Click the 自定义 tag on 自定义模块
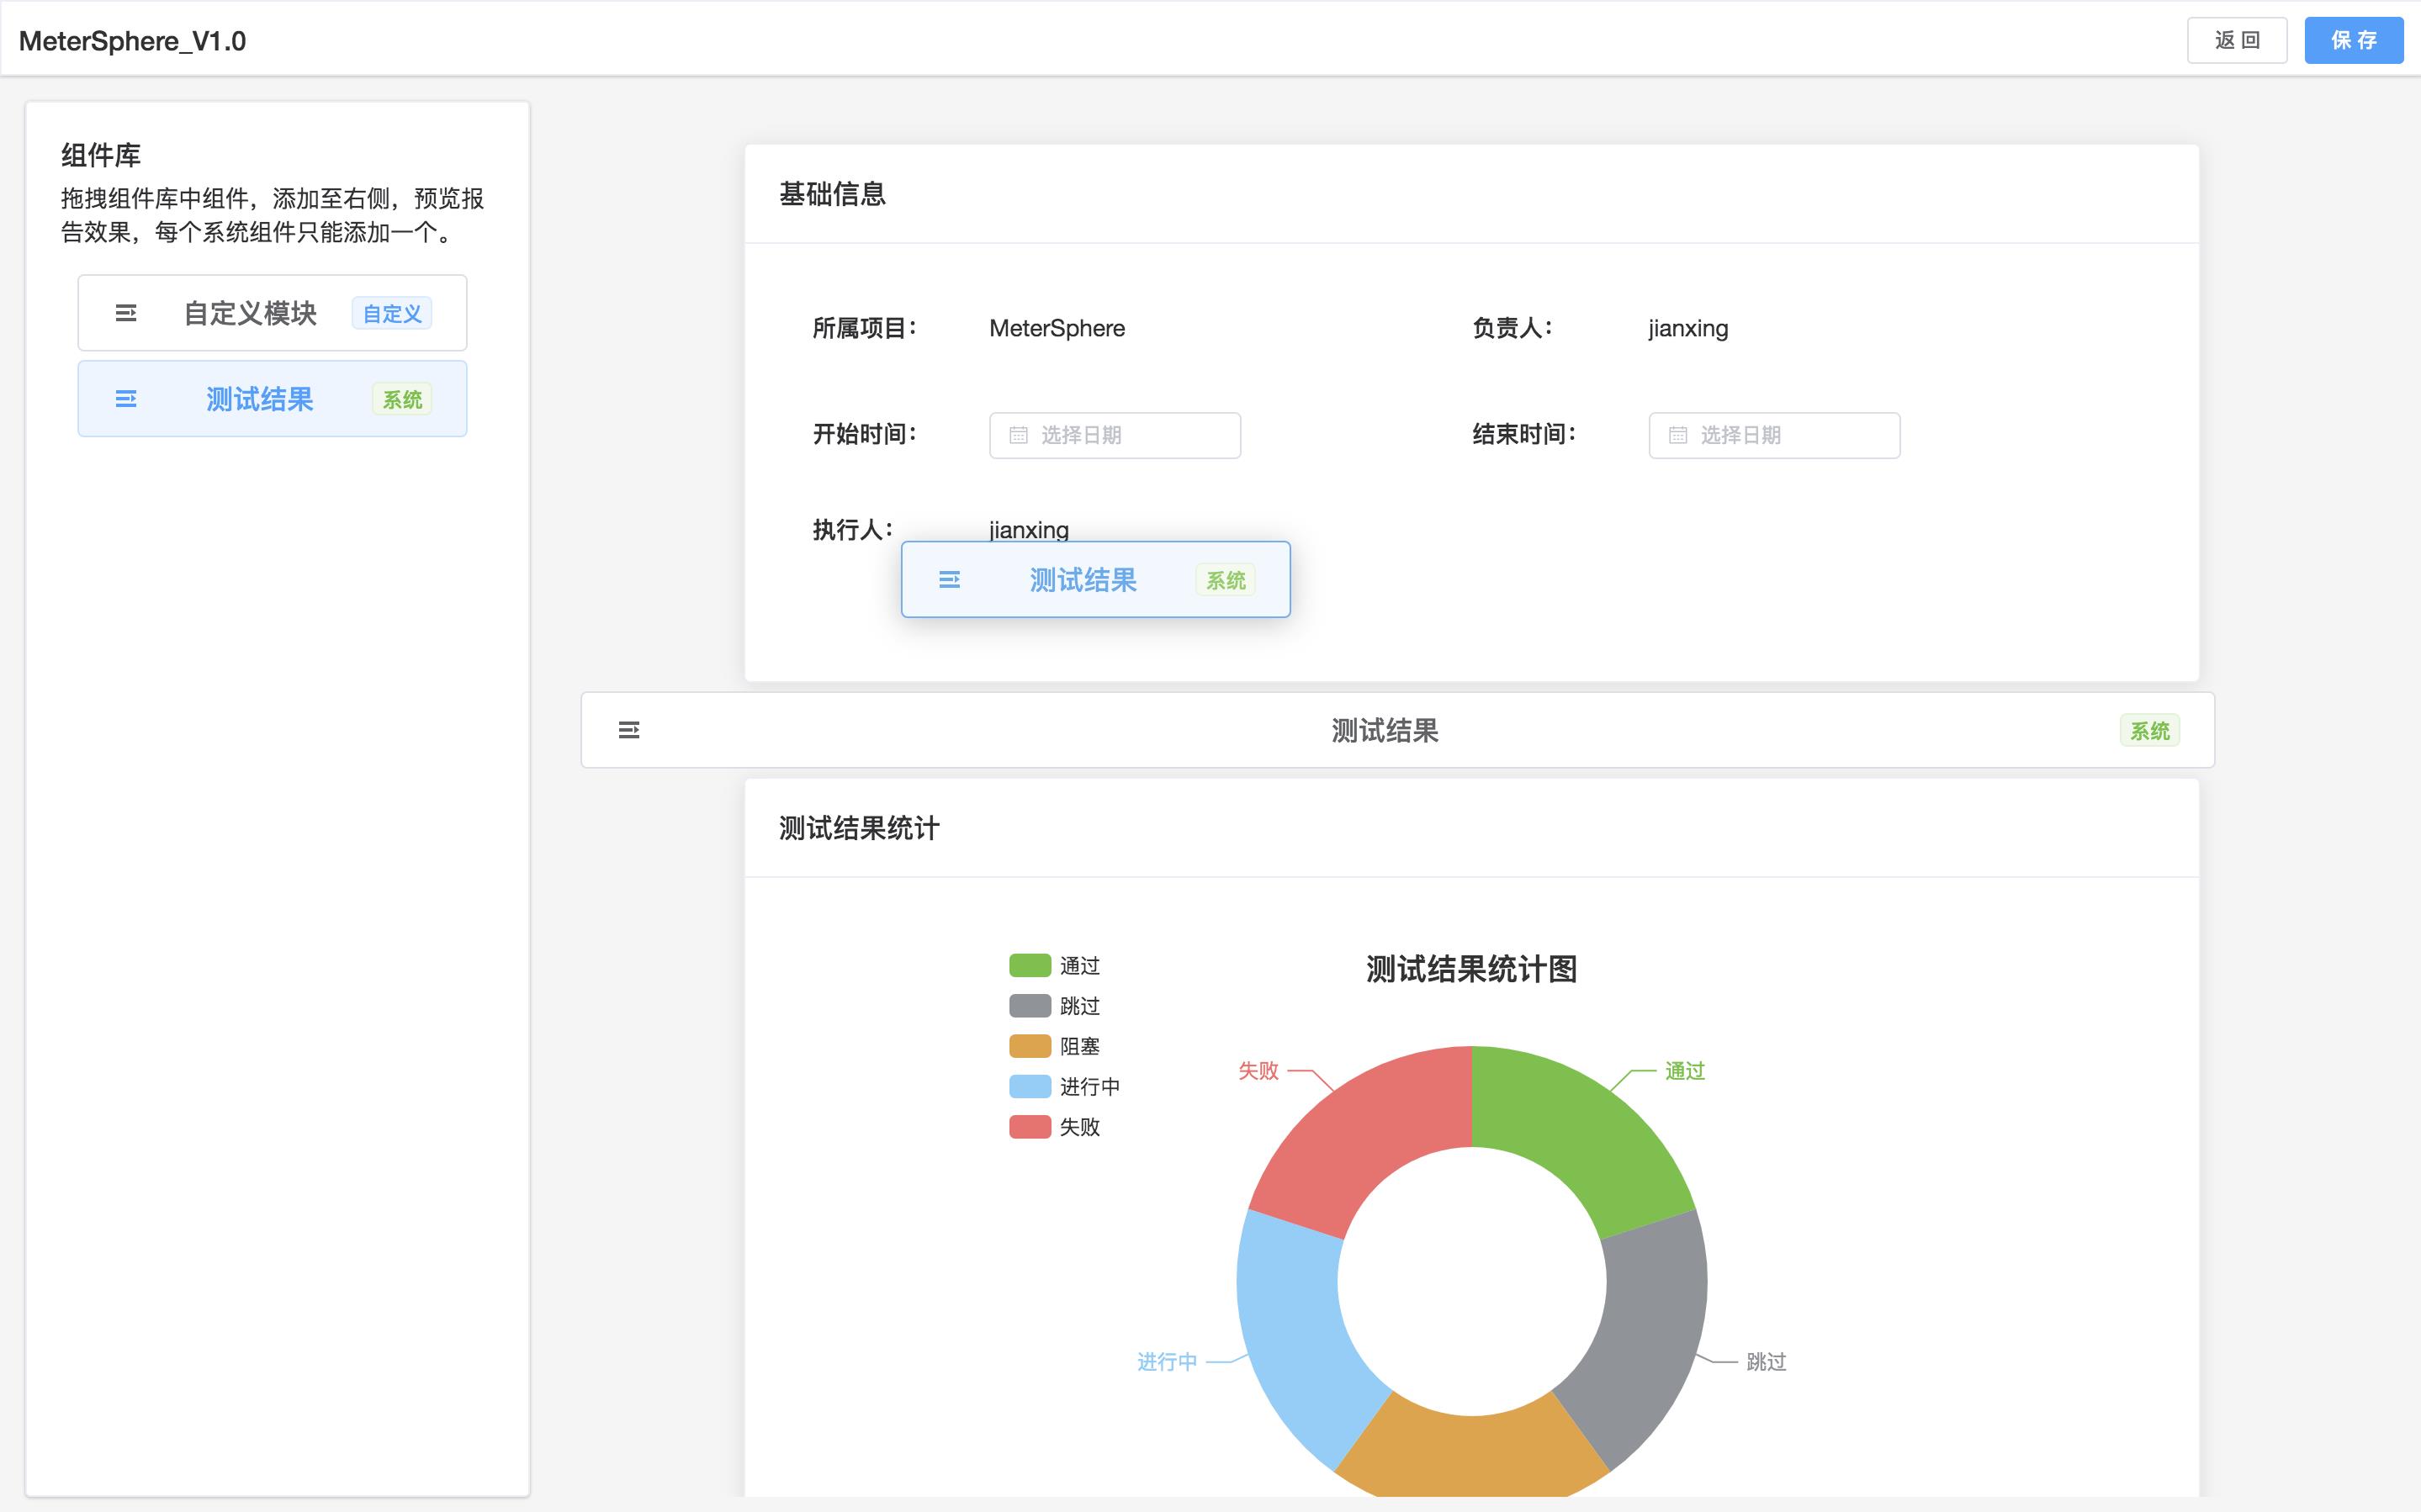This screenshot has height=1512, width=2421. pos(392,313)
